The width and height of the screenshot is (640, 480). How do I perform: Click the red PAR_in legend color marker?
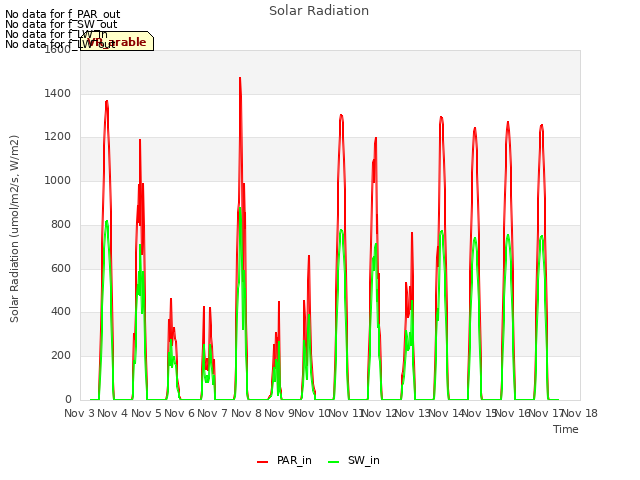[262, 462]
